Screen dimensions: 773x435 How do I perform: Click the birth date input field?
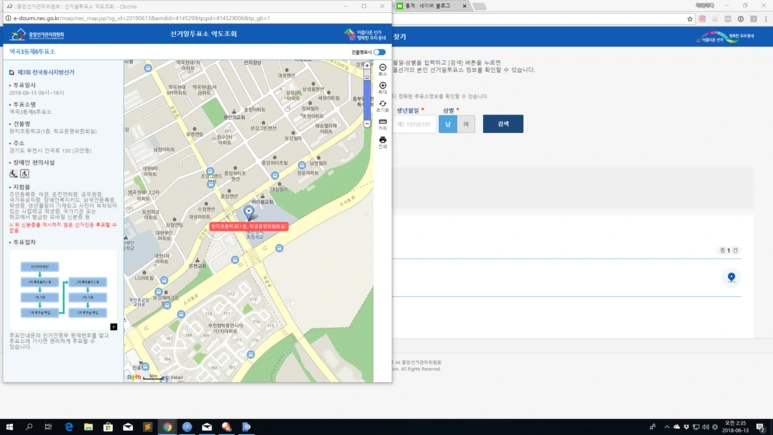coord(416,124)
